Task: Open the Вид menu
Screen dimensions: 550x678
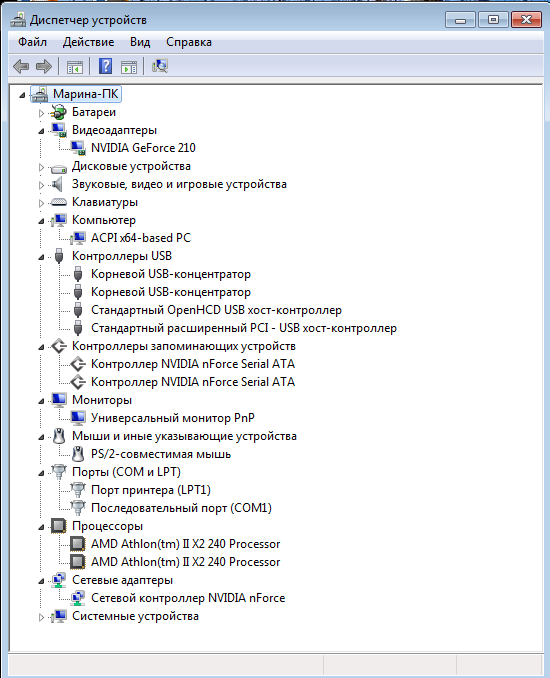Action: tap(140, 42)
